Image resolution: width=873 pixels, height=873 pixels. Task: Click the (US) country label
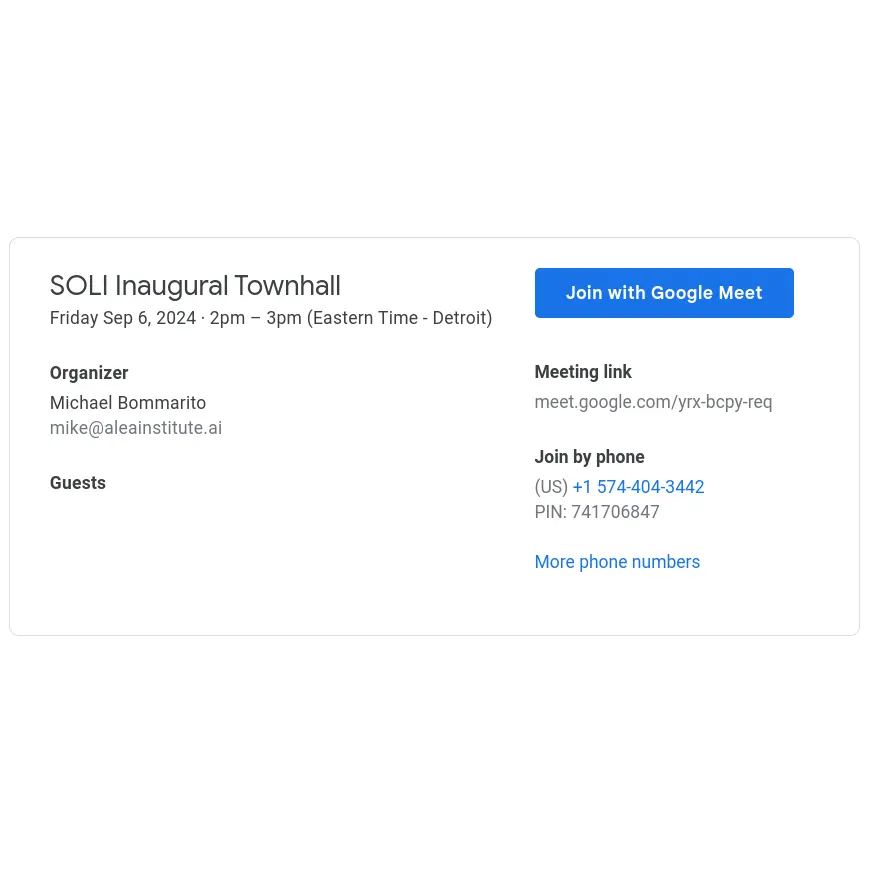(x=551, y=487)
